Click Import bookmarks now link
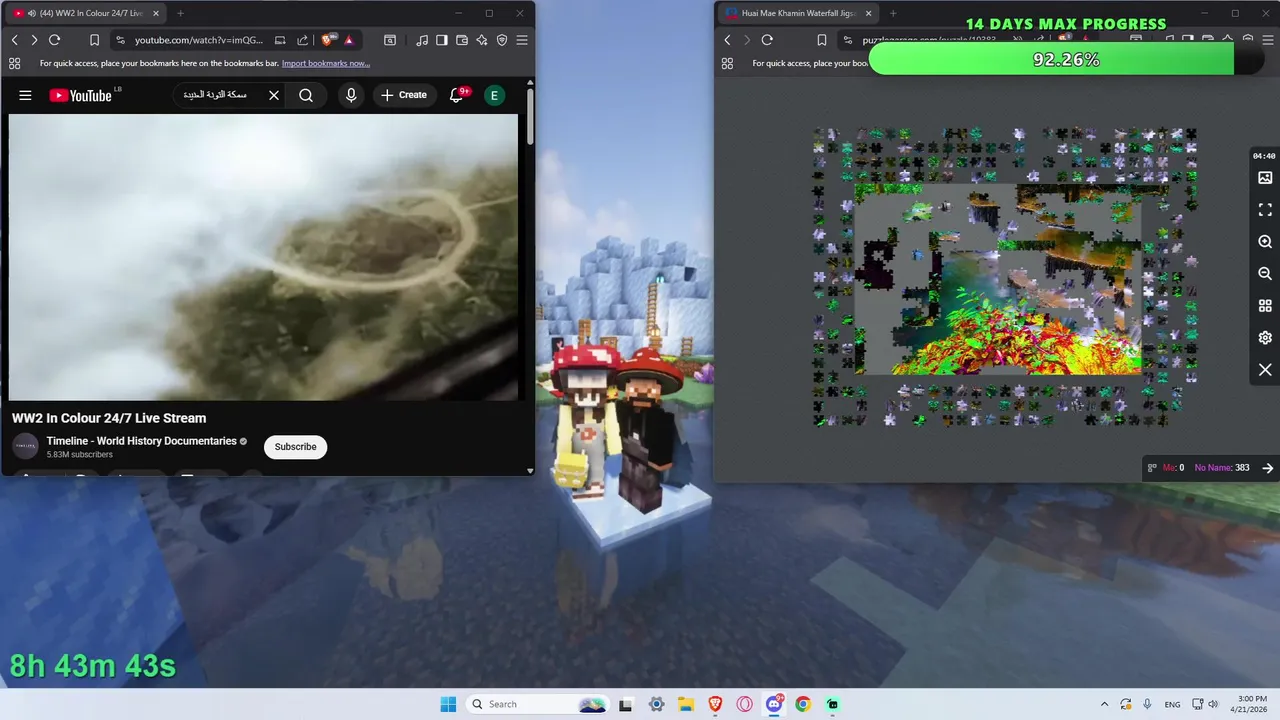The image size is (1280, 720). tap(326, 63)
